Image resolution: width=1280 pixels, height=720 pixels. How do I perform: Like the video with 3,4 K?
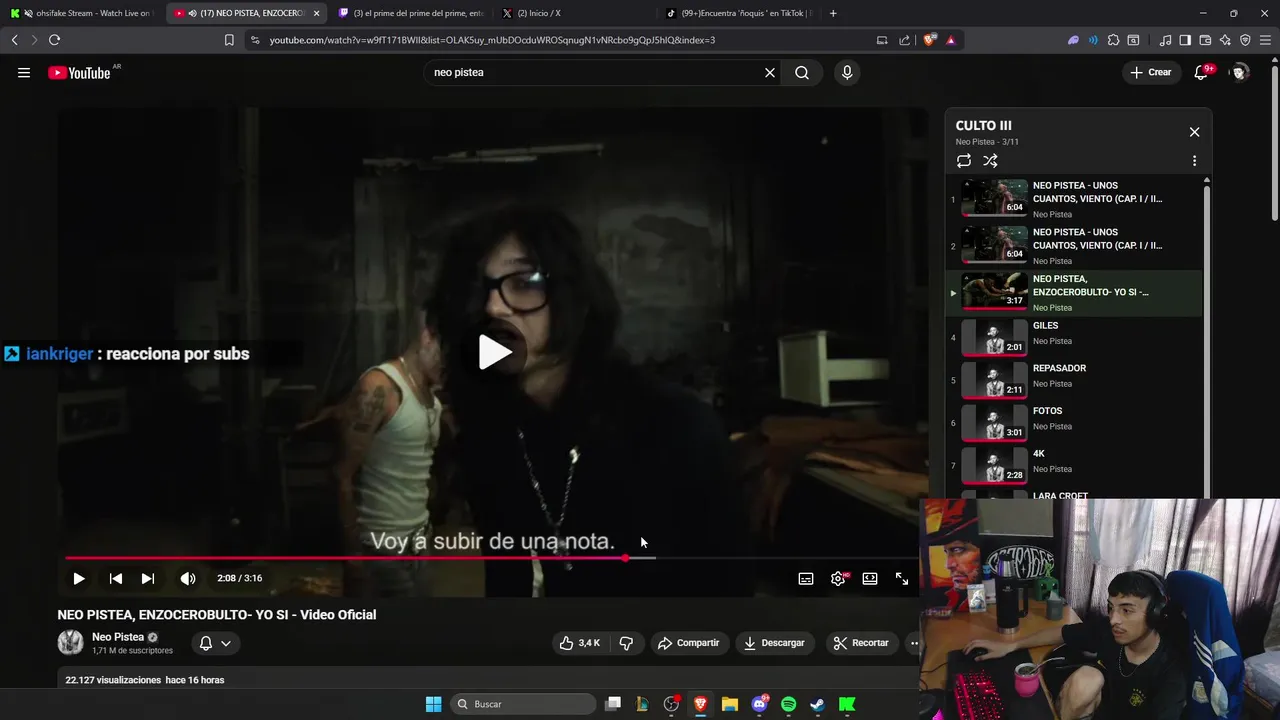[580, 643]
